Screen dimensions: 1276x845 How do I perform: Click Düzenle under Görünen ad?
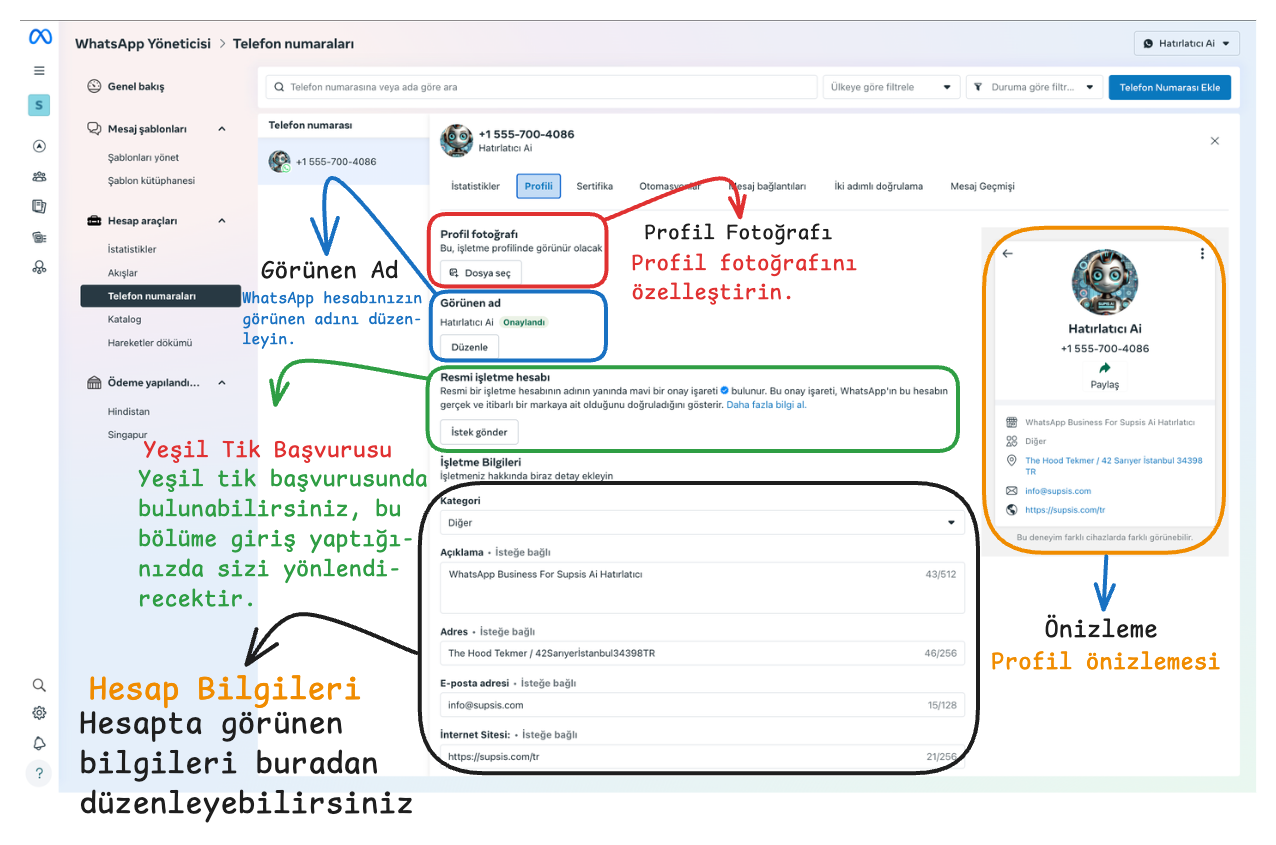coord(469,346)
